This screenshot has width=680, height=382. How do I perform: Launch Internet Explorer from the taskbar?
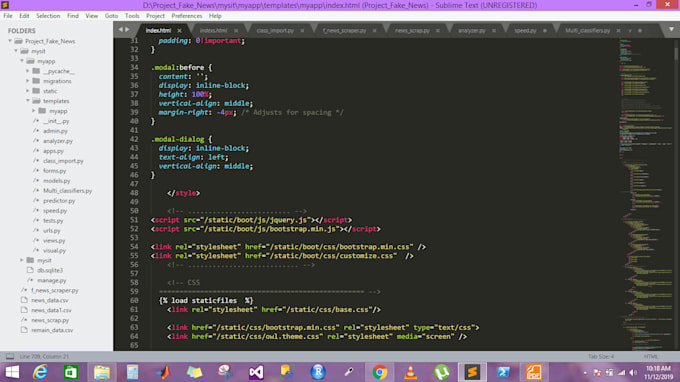[40, 372]
